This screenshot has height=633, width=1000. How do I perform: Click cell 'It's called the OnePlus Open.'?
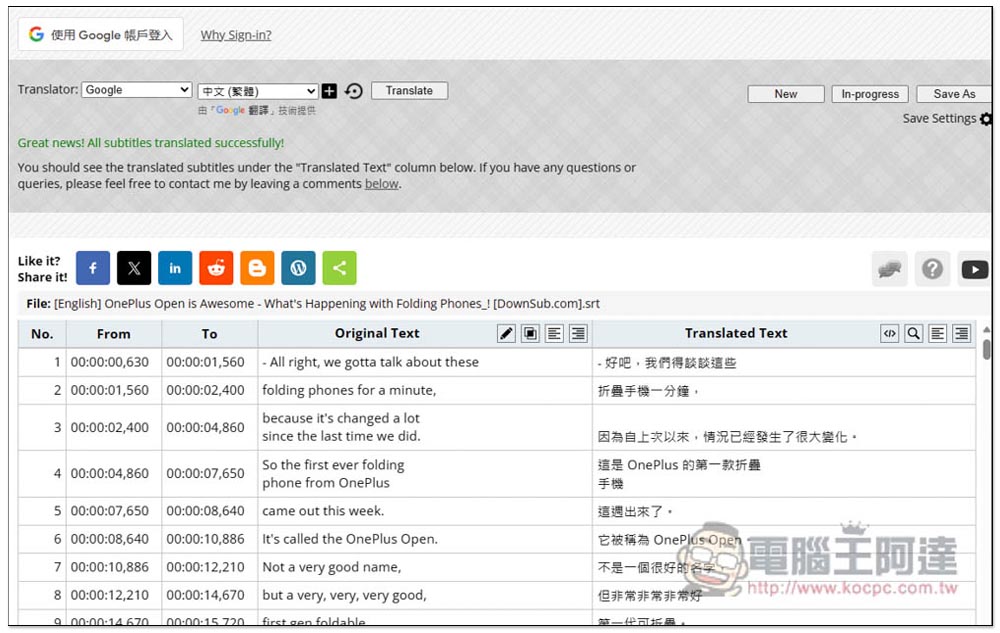click(x=425, y=539)
